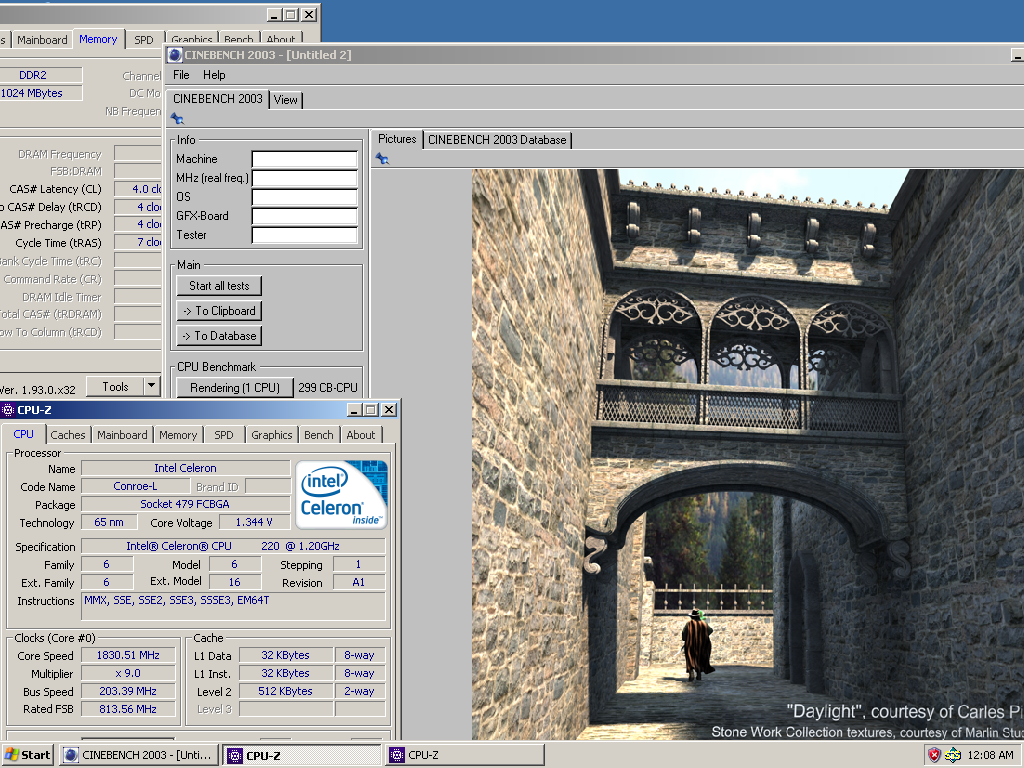The height and width of the screenshot is (768, 1024).
Task: Click the 512 KBytes Level 2 cache value
Action: 285,691
